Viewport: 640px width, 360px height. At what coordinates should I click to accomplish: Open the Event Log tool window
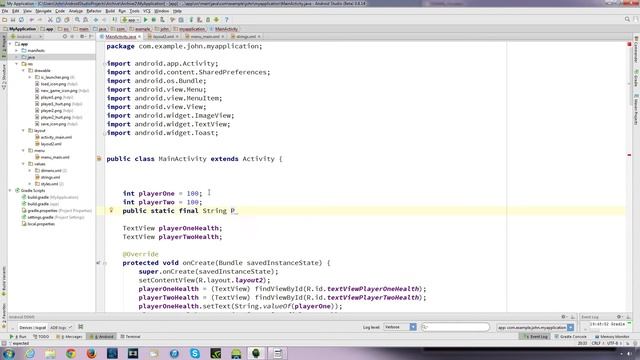[536, 336]
